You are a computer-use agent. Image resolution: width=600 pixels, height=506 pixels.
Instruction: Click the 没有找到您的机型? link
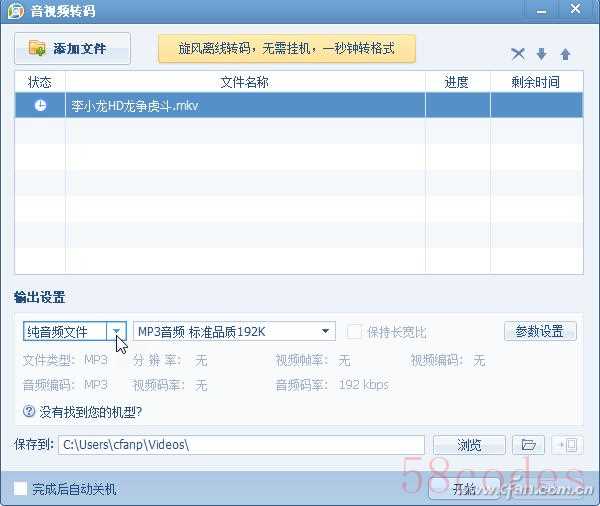90,411
